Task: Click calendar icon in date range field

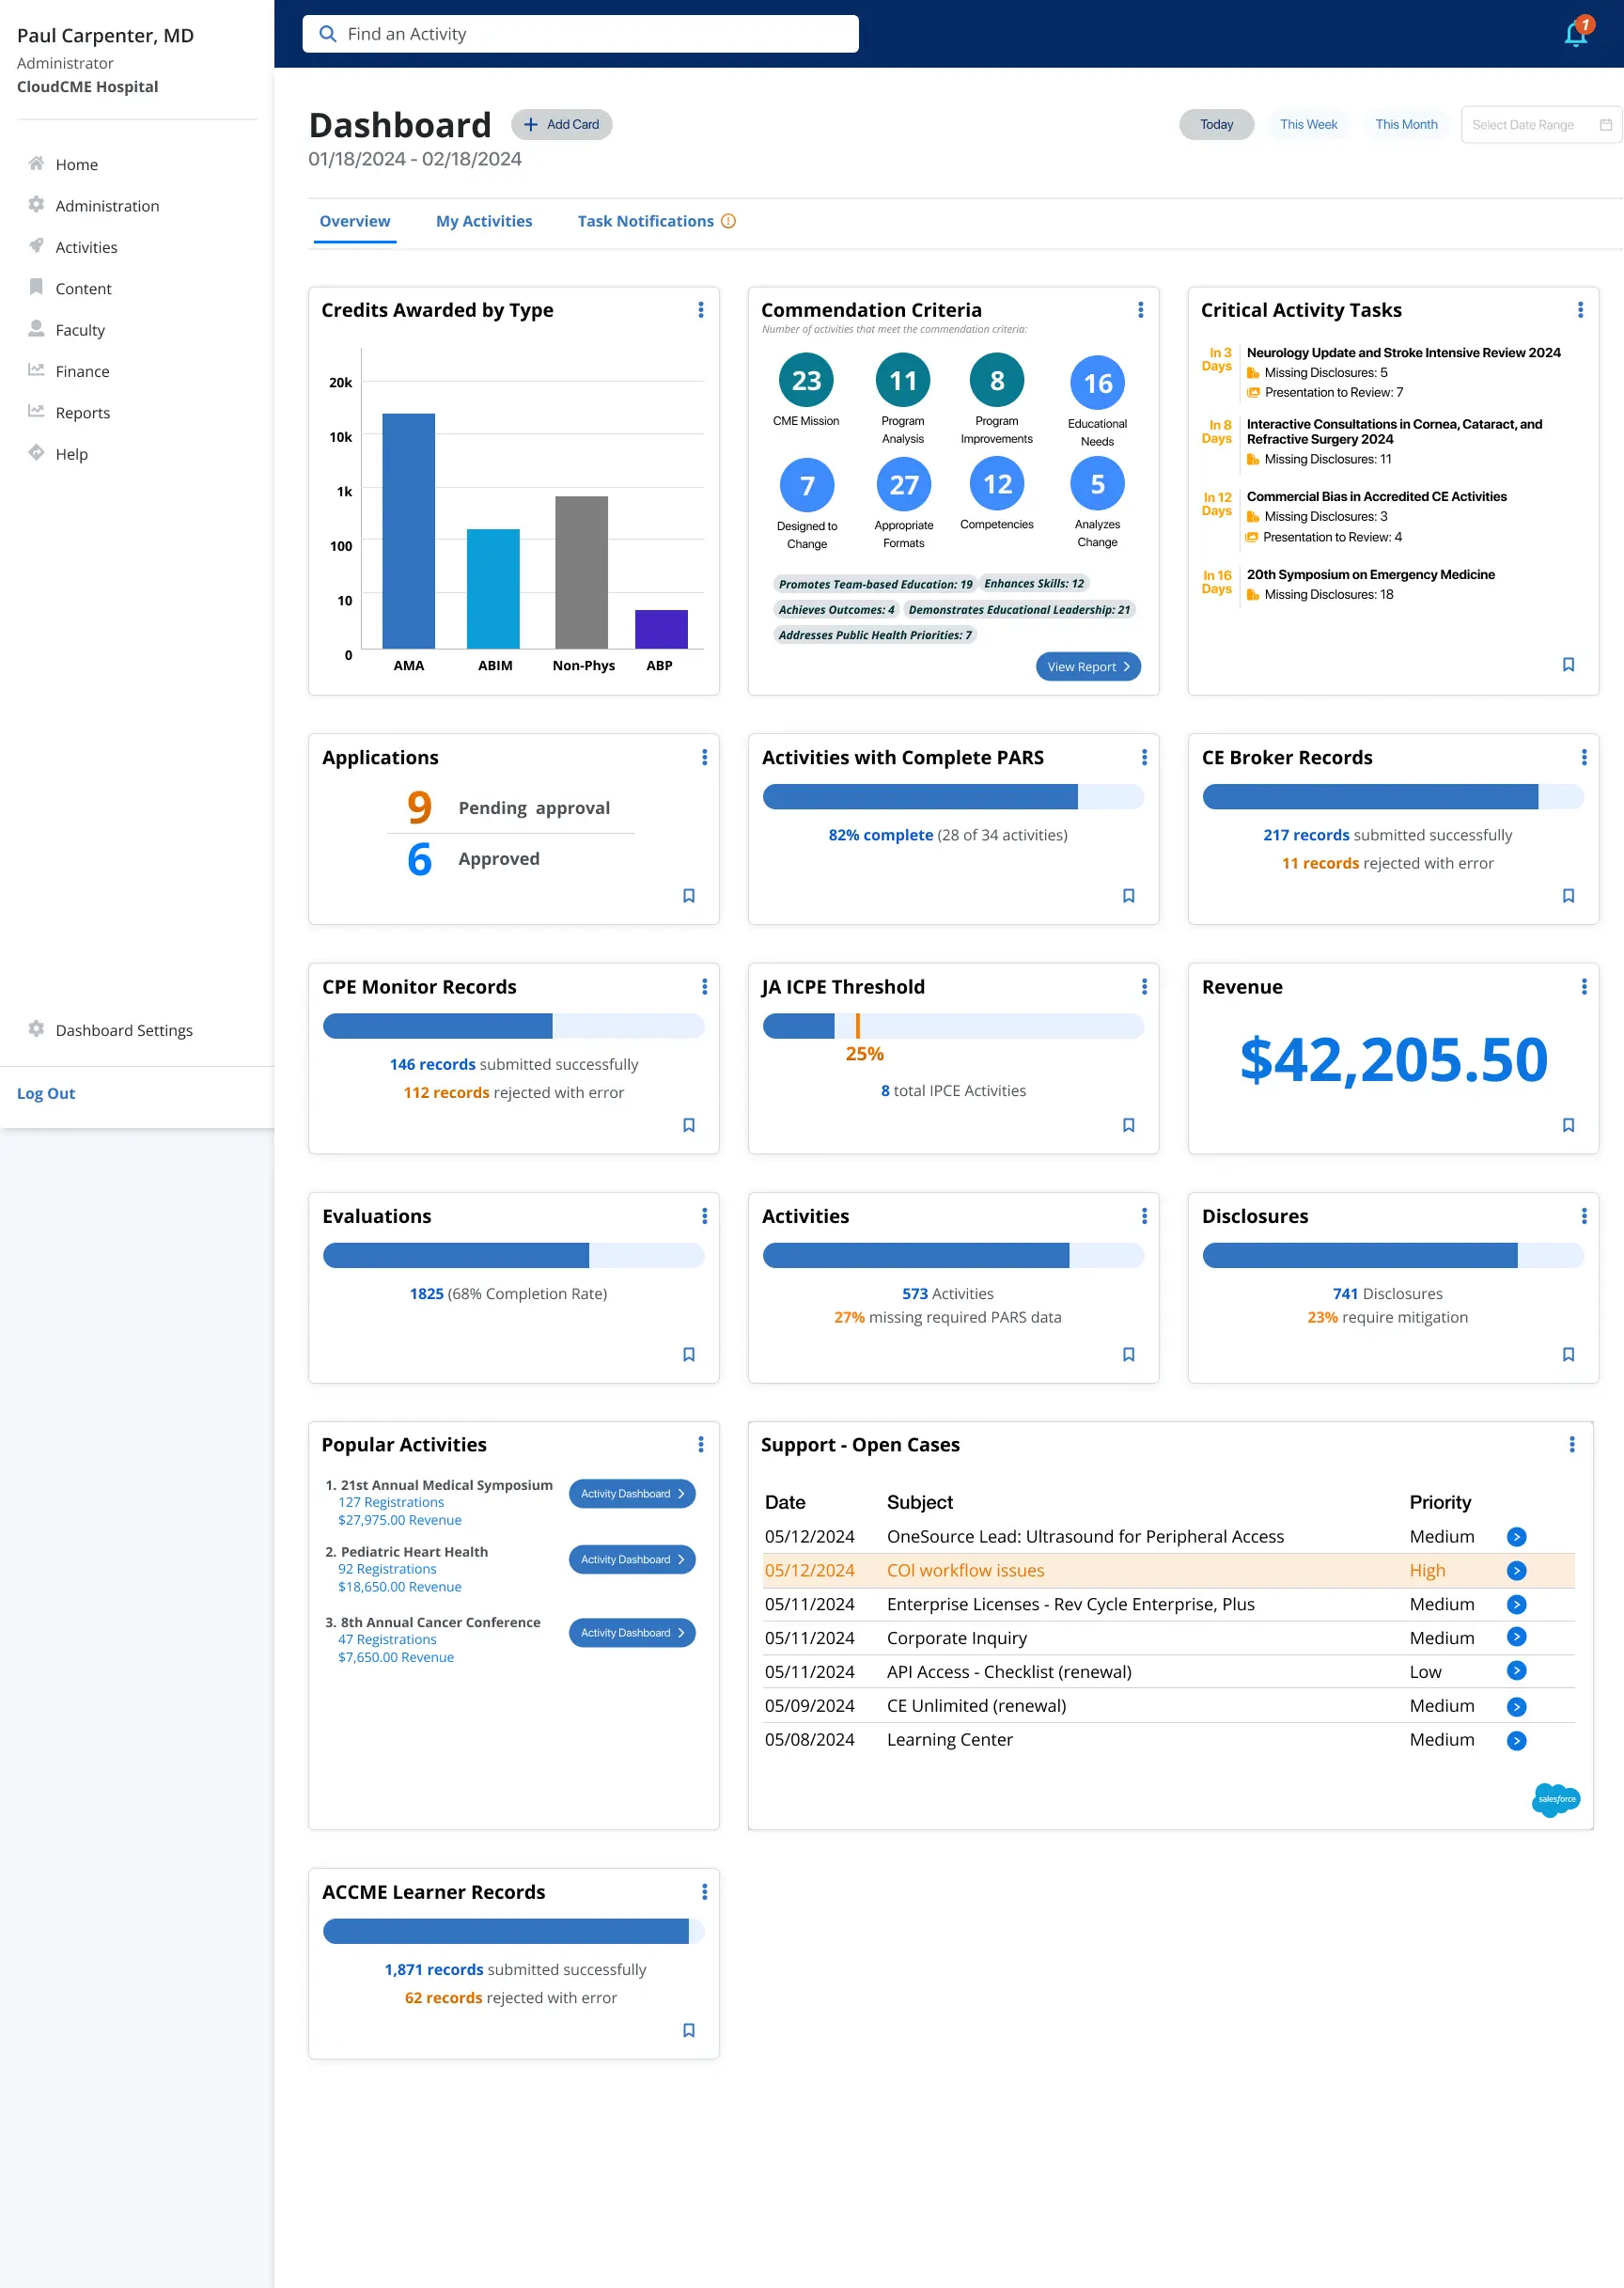Action: (1605, 125)
